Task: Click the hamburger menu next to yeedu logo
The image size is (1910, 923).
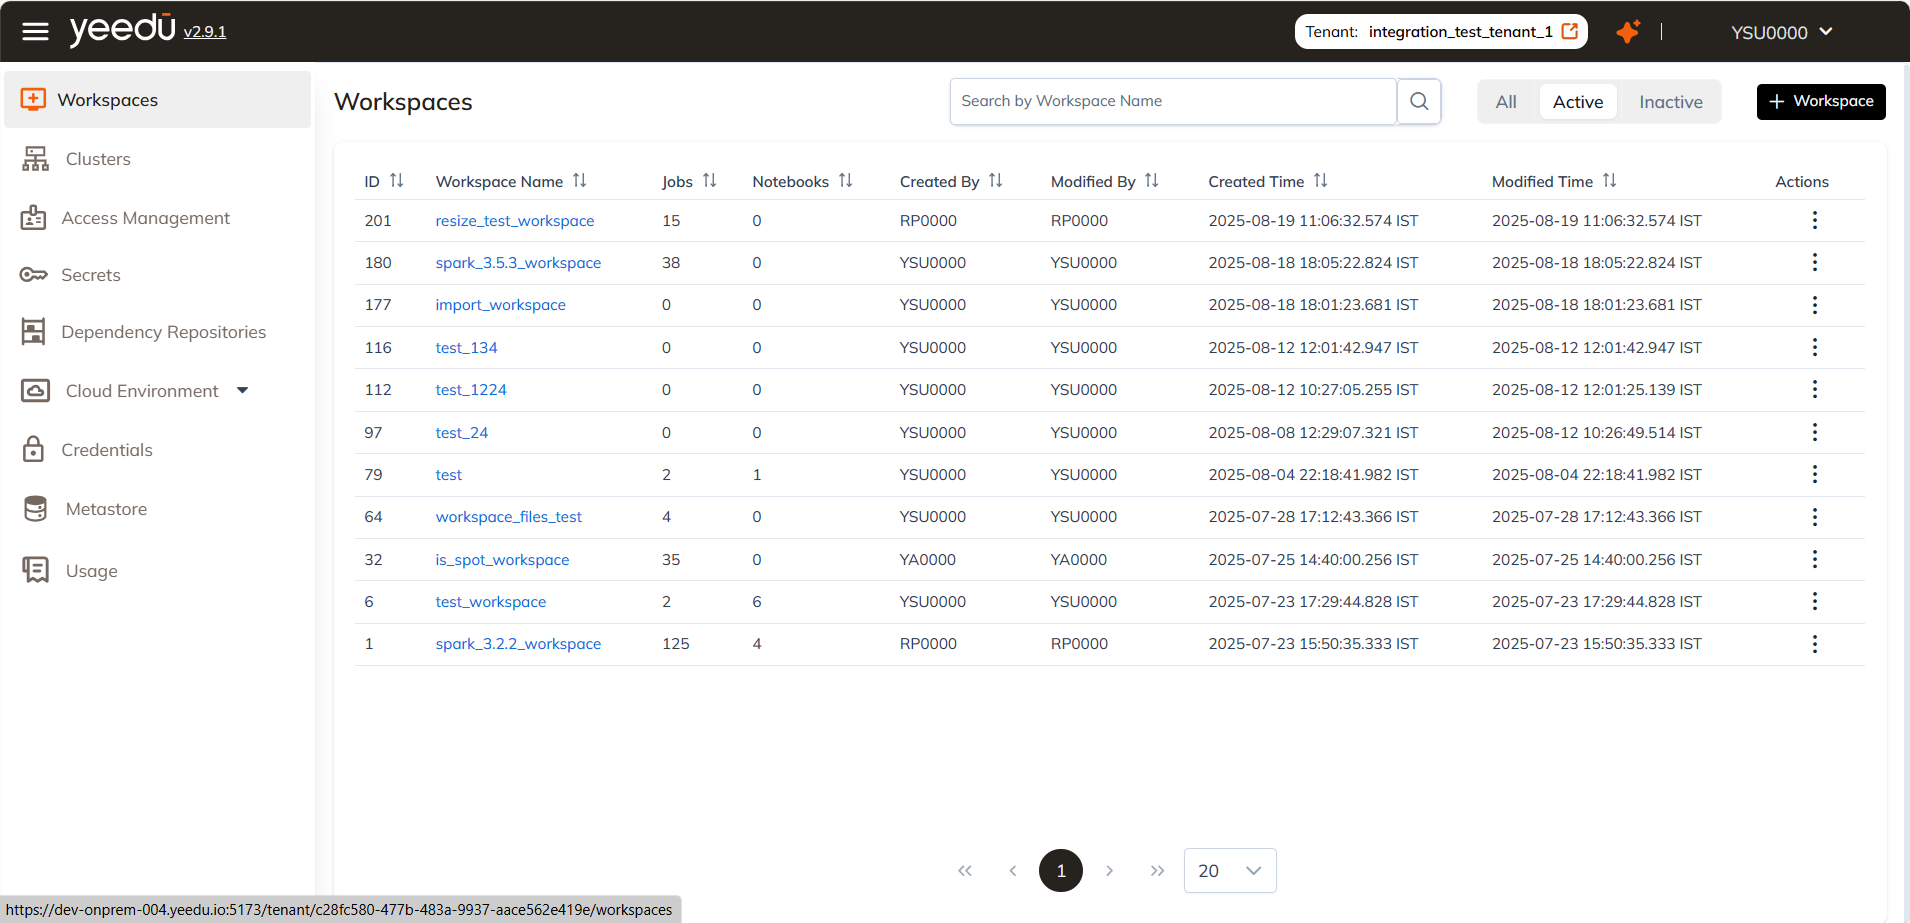Action: click(x=35, y=31)
